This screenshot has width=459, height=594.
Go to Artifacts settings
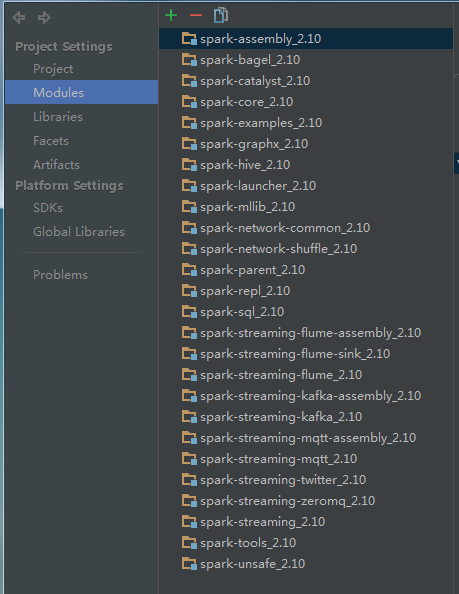(x=56, y=165)
